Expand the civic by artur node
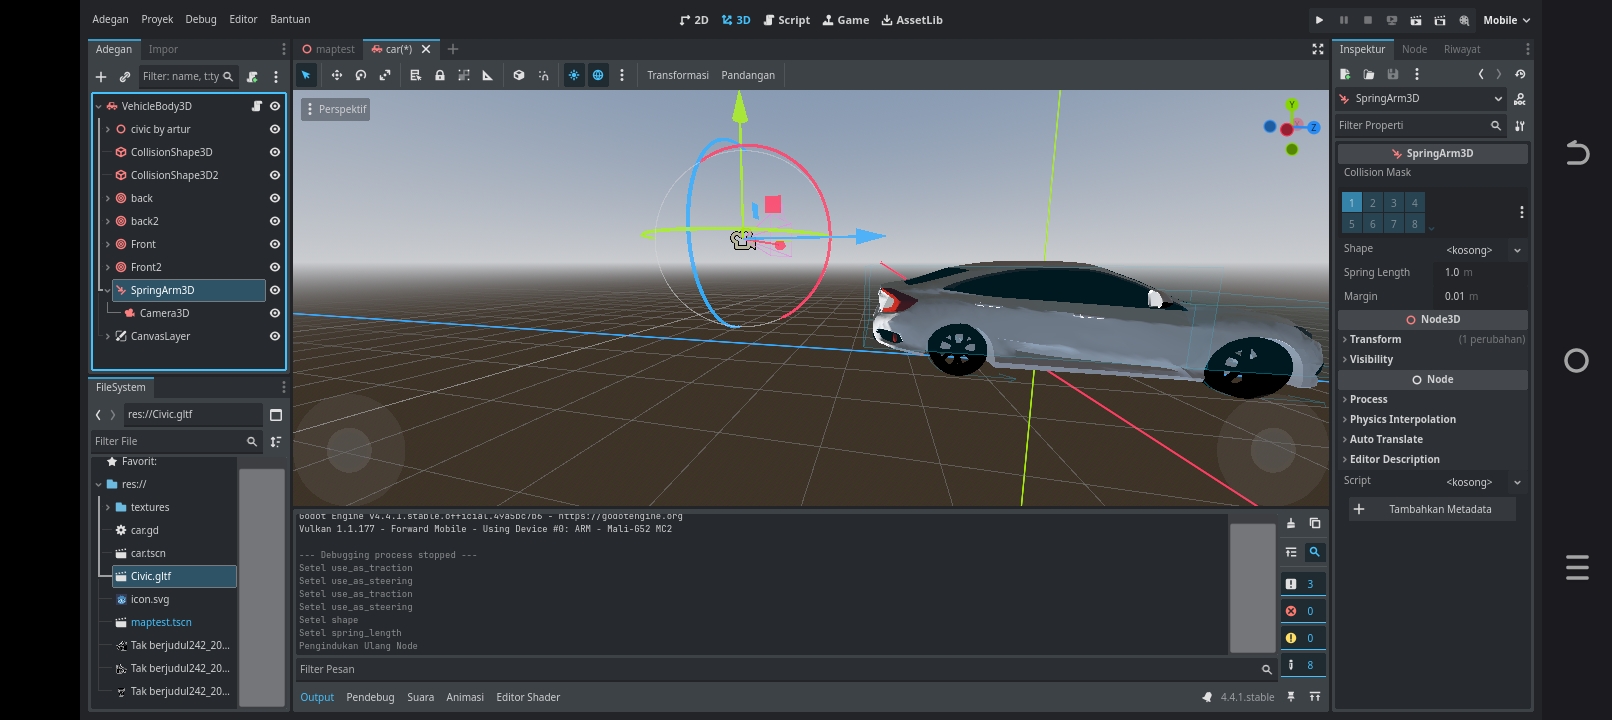Viewport: 1612px width, 720px height. point(108,129)
